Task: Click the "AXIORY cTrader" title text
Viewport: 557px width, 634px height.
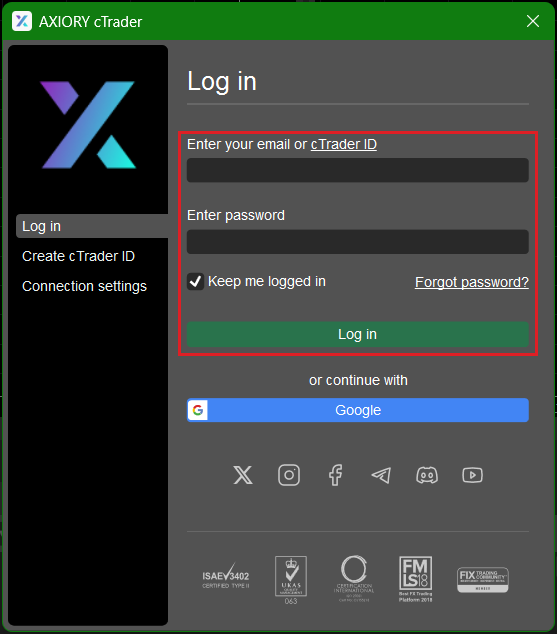Action: 91,22
